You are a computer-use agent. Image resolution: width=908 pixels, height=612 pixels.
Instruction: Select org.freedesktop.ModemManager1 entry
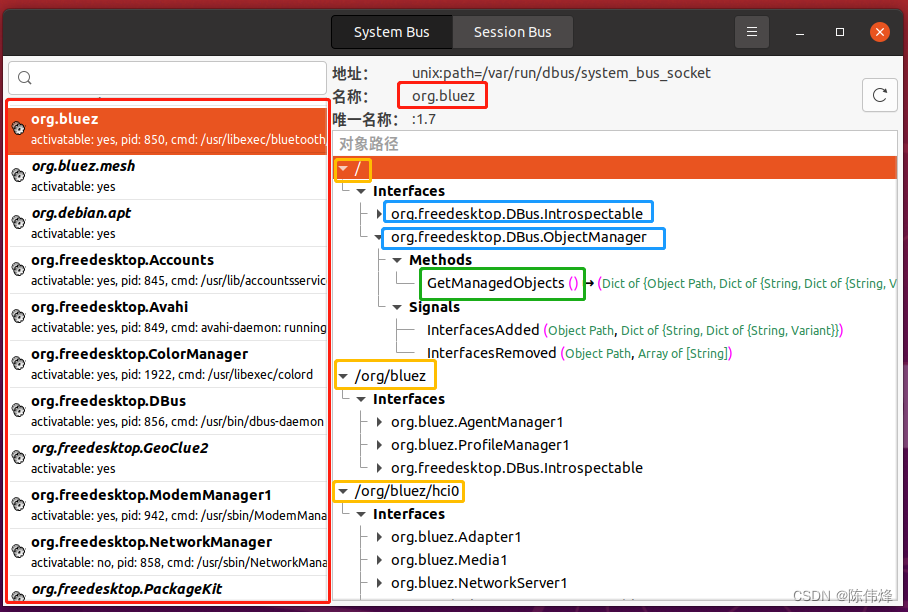(x=169, y=505)
